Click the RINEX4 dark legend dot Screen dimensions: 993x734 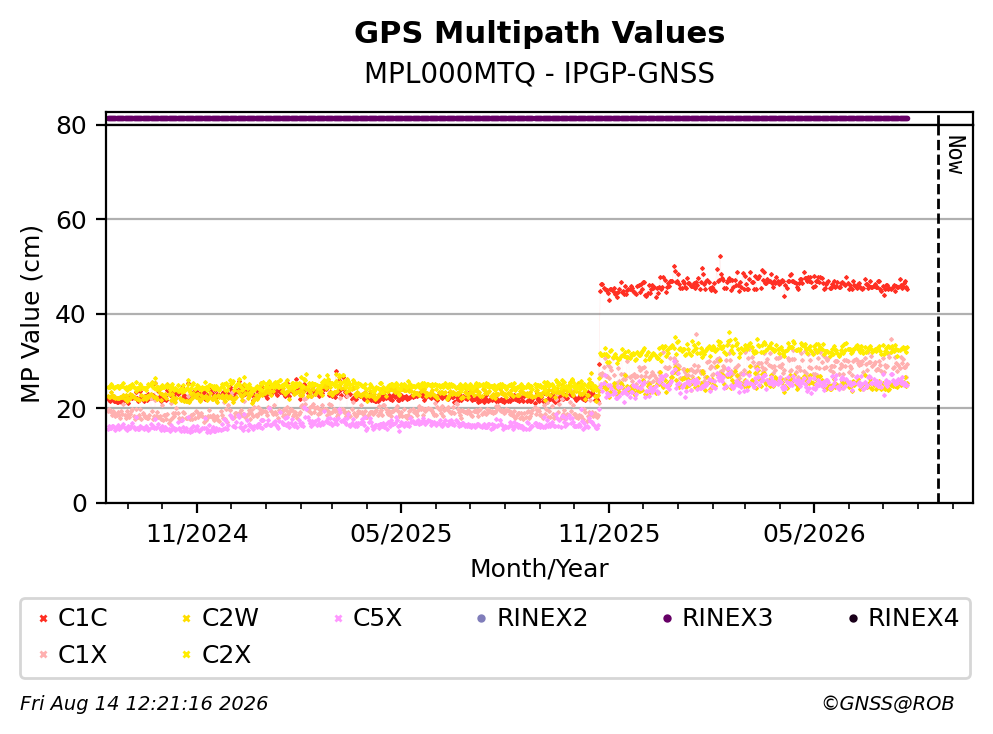point(853,618)
